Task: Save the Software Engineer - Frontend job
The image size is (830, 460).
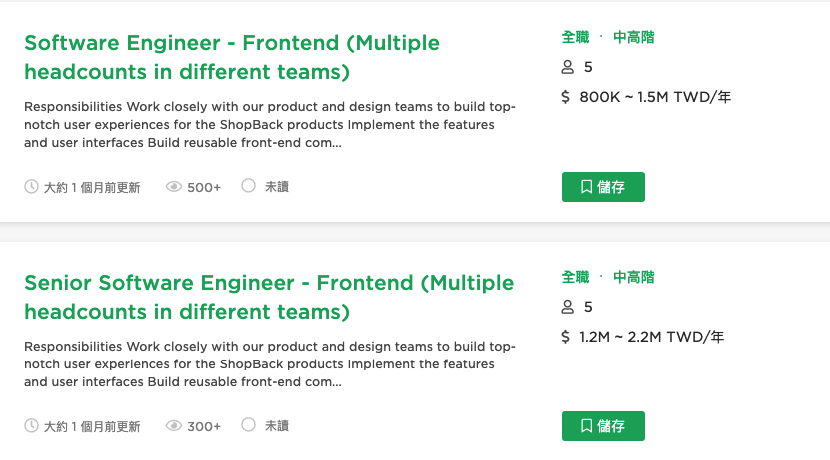Action: pyautogui.click(x=603, y=187)
